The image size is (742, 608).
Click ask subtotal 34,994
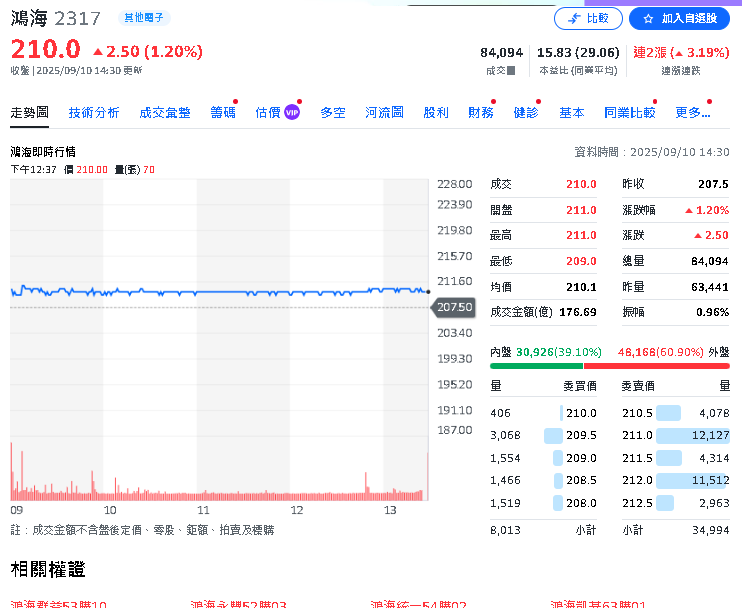(711, 530)
